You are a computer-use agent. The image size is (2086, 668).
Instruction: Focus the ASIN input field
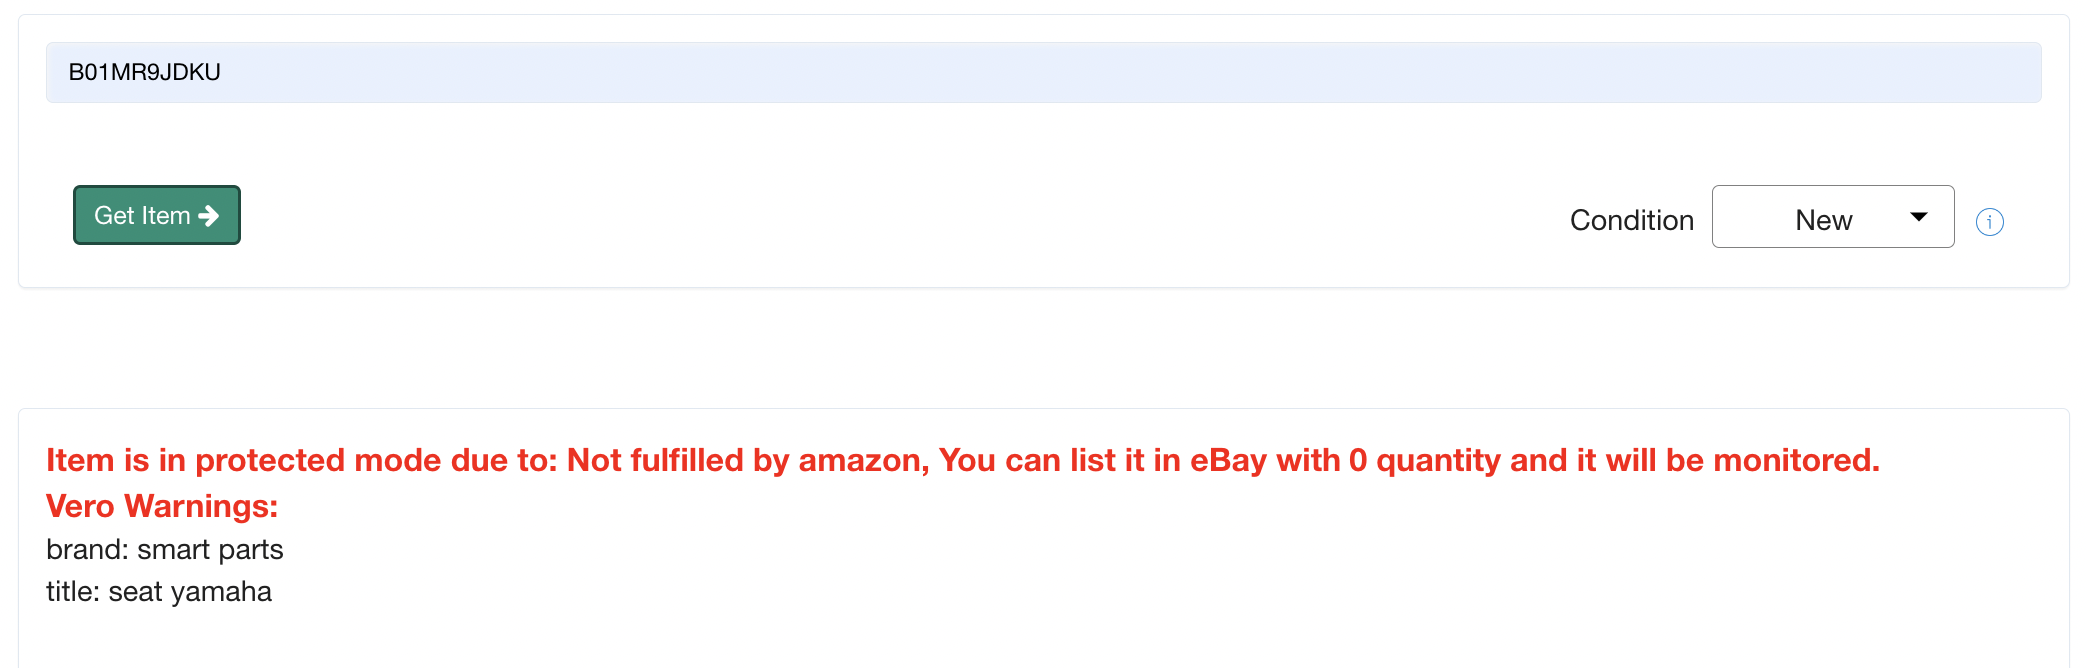point(1042,72)
